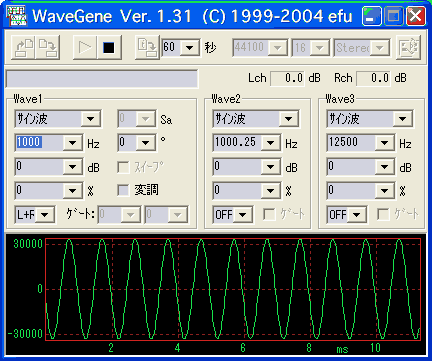
Task: Close the WaveGene window
Action: point(416,16)
